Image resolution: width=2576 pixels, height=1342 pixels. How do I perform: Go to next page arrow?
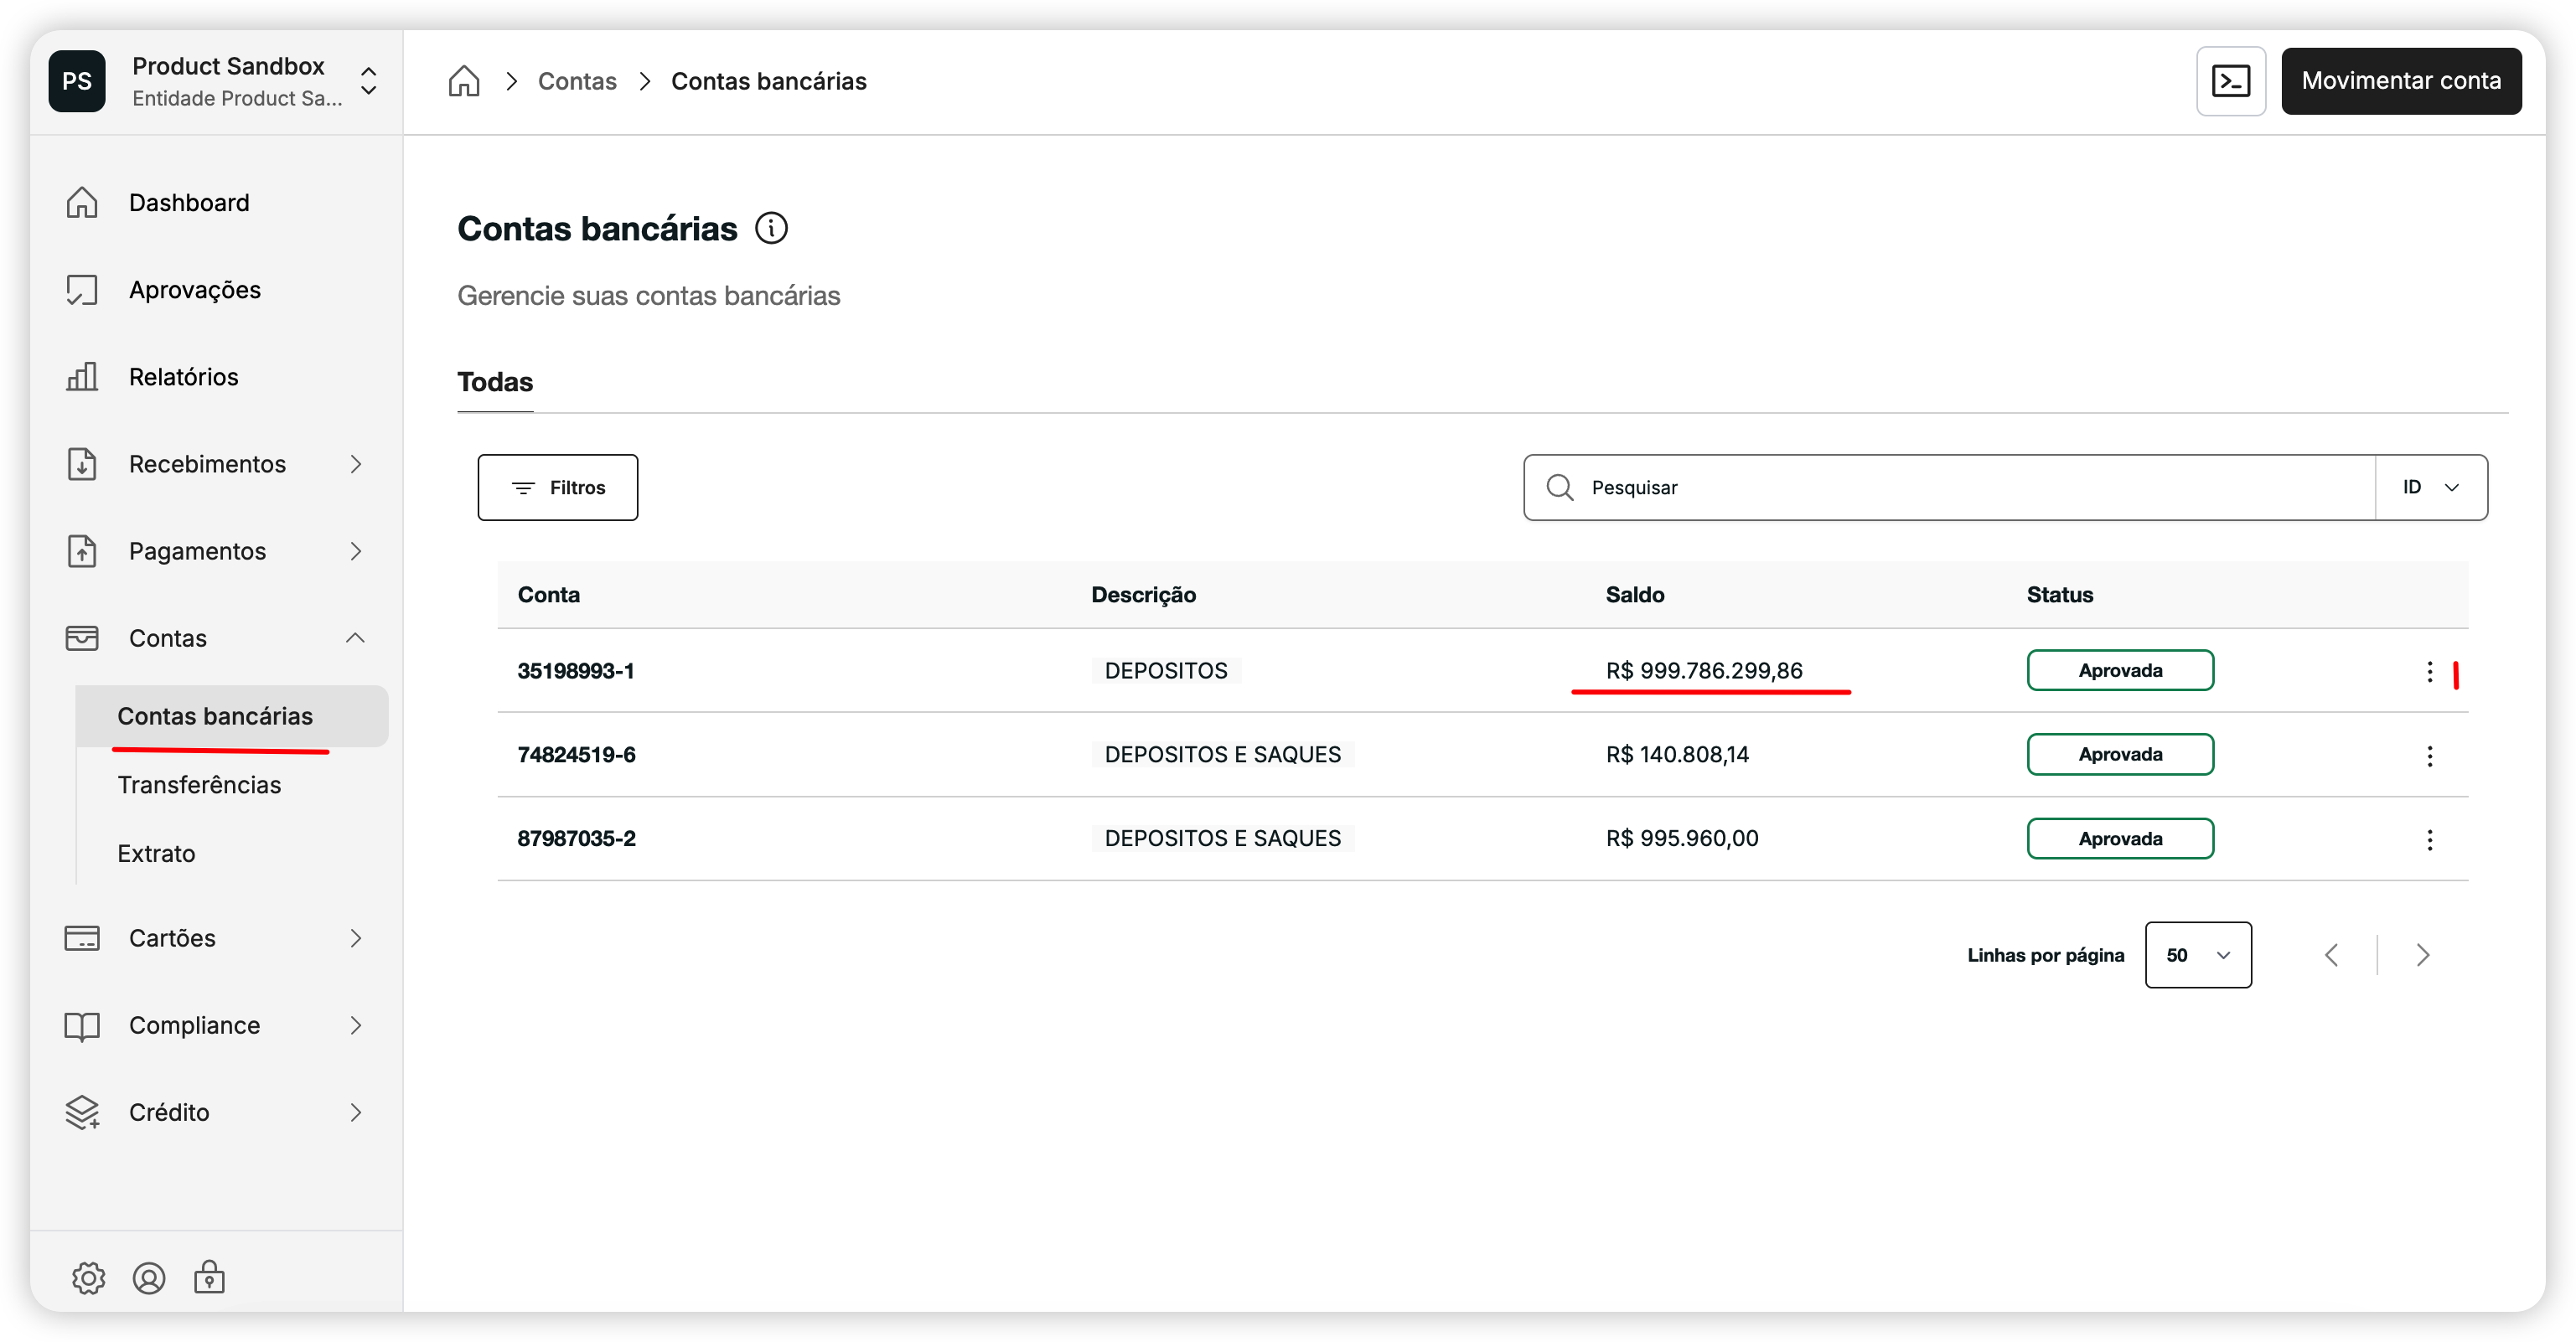2422,955
